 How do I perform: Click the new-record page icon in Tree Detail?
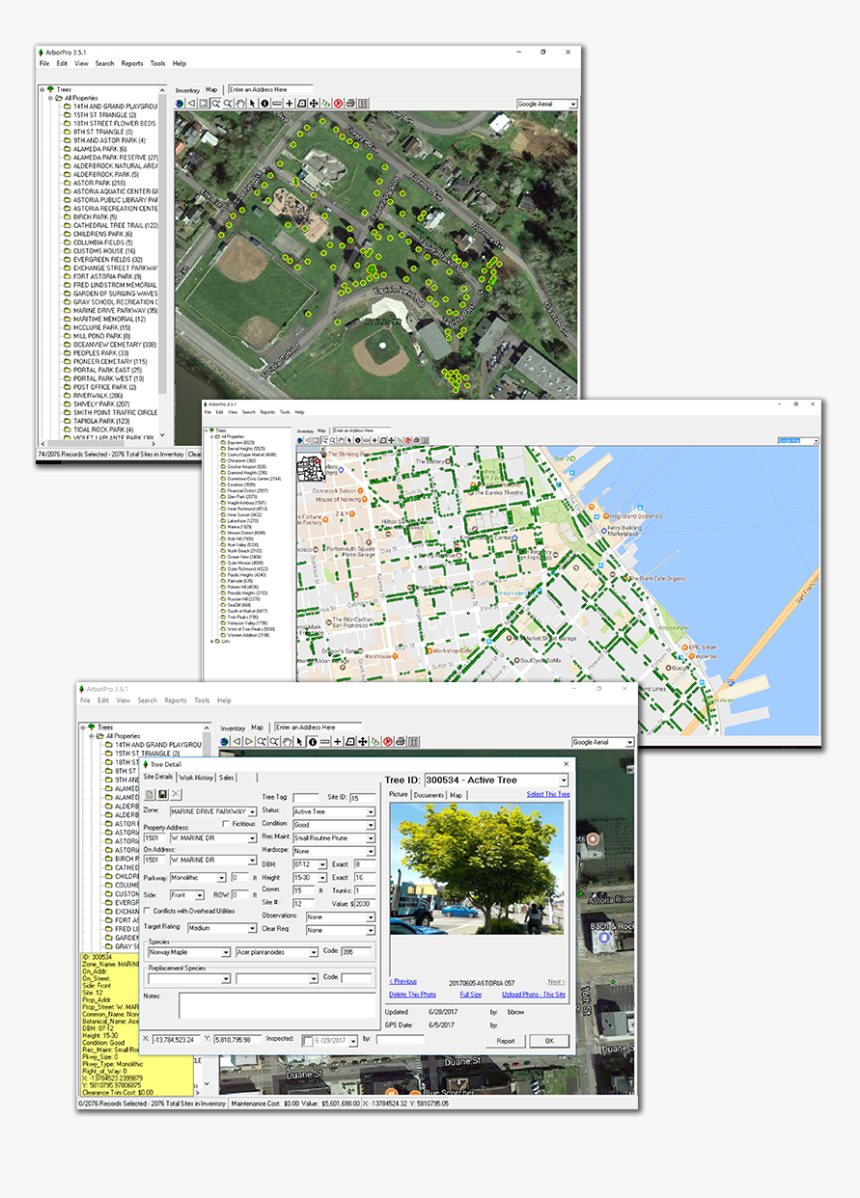150,795
